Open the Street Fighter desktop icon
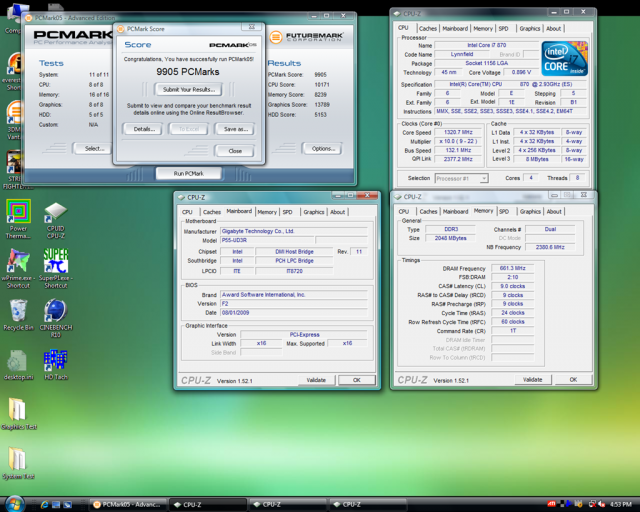The width and height of the screenshot is (640, 512). [14, 170]
